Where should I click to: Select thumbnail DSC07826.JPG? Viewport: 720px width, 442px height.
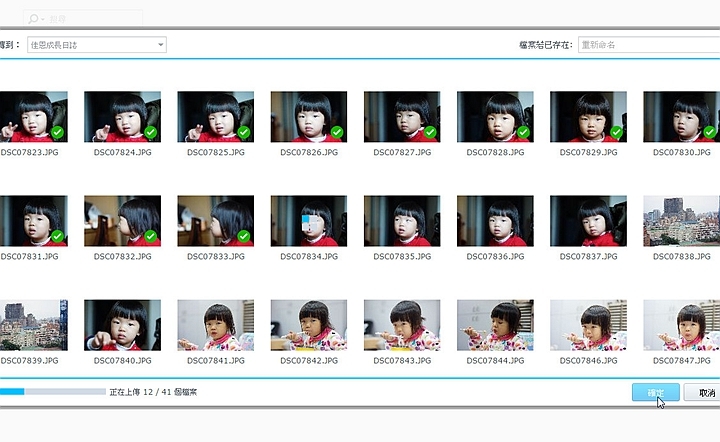(x=309, y=117)
